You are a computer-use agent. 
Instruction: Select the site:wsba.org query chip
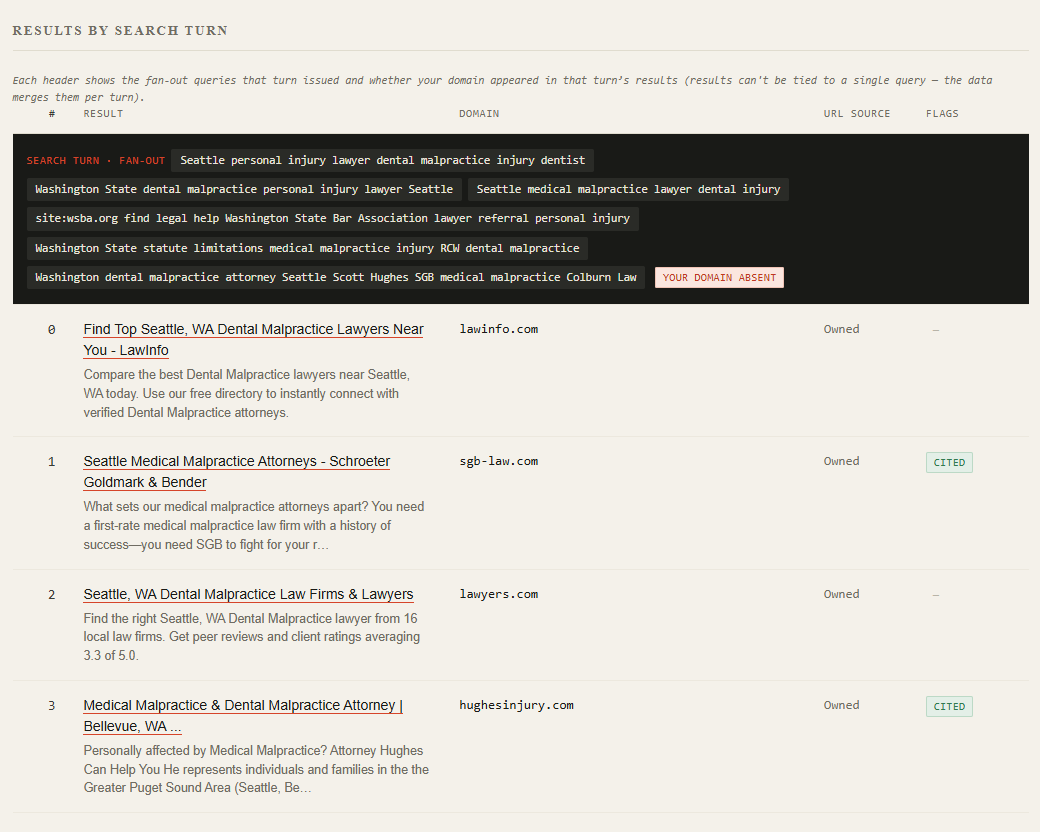coord(333,218)
